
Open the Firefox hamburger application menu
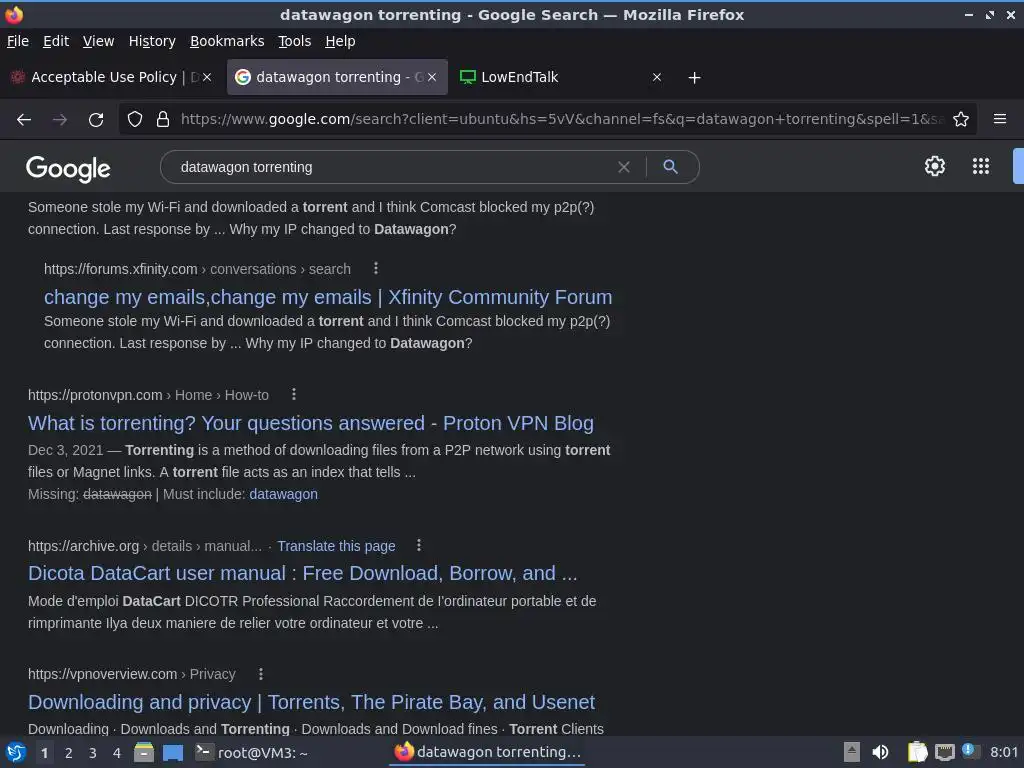[999, 119]
